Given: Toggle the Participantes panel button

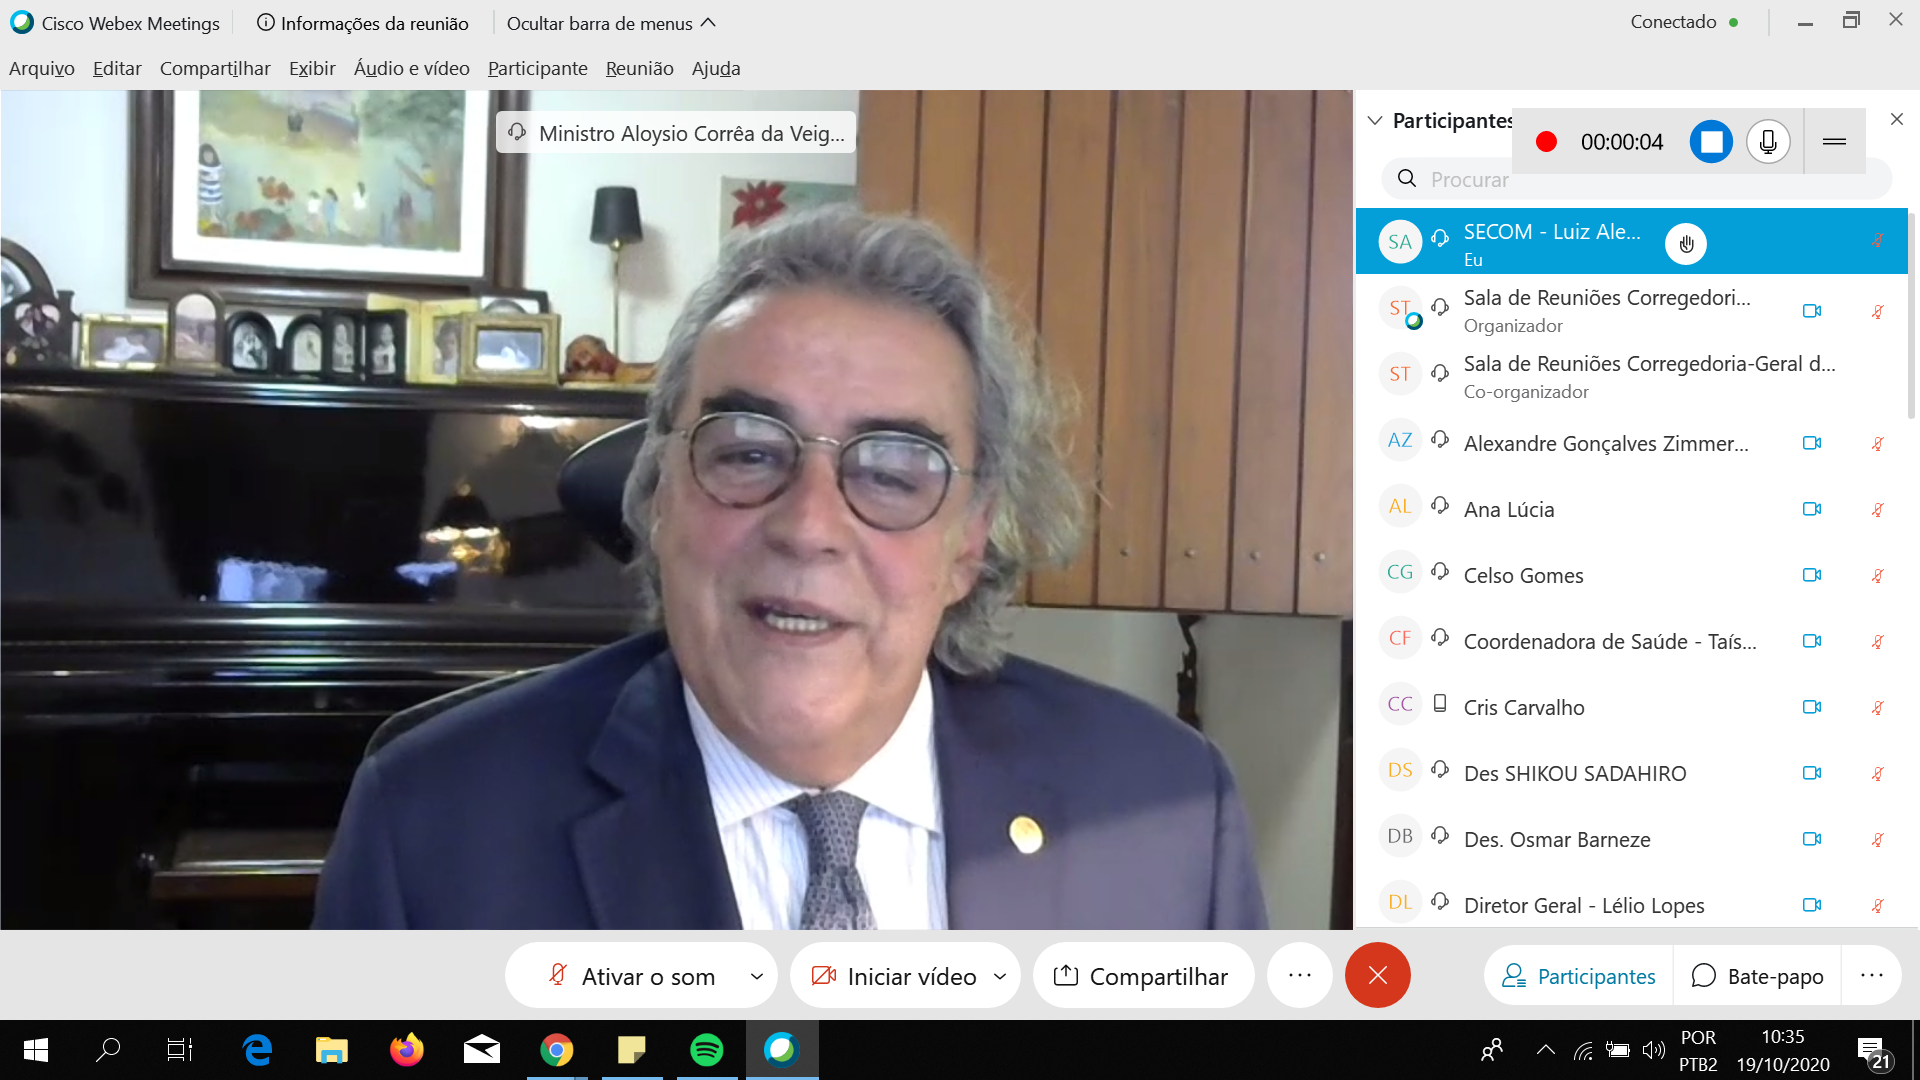Looking at the screenshot, I should click(1579, 976).
